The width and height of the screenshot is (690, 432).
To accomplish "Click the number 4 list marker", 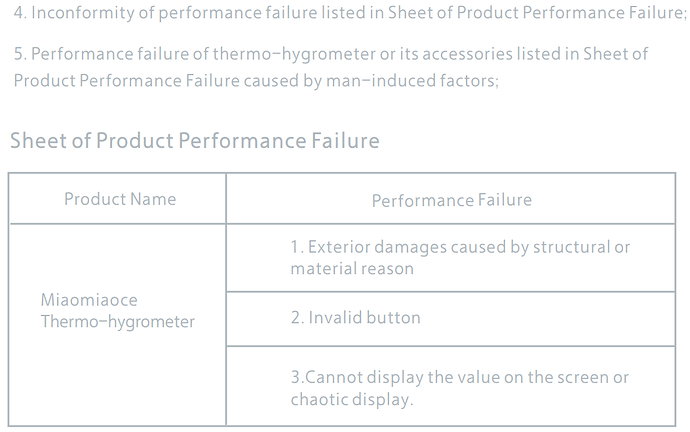I will click(x=18, y=14).
